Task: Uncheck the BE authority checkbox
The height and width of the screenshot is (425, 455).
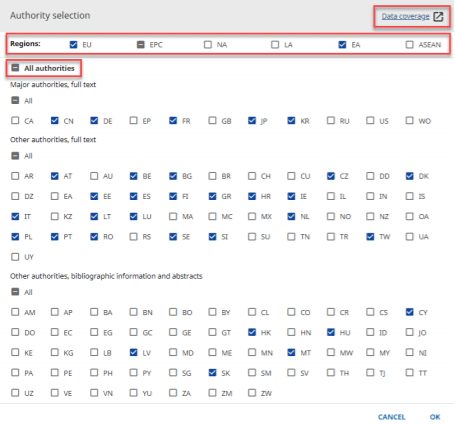Action: pos(133,176)
